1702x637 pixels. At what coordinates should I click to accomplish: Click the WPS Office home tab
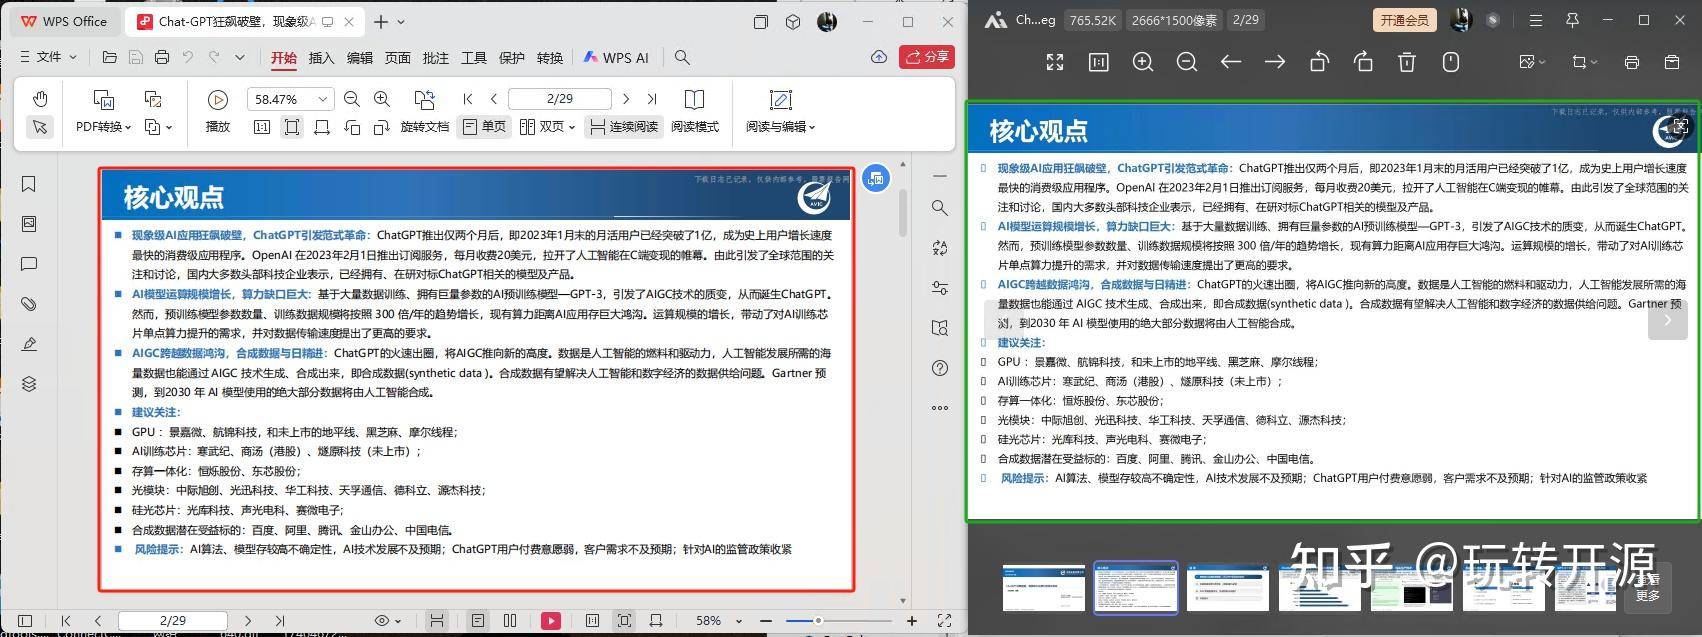[64, 21]
